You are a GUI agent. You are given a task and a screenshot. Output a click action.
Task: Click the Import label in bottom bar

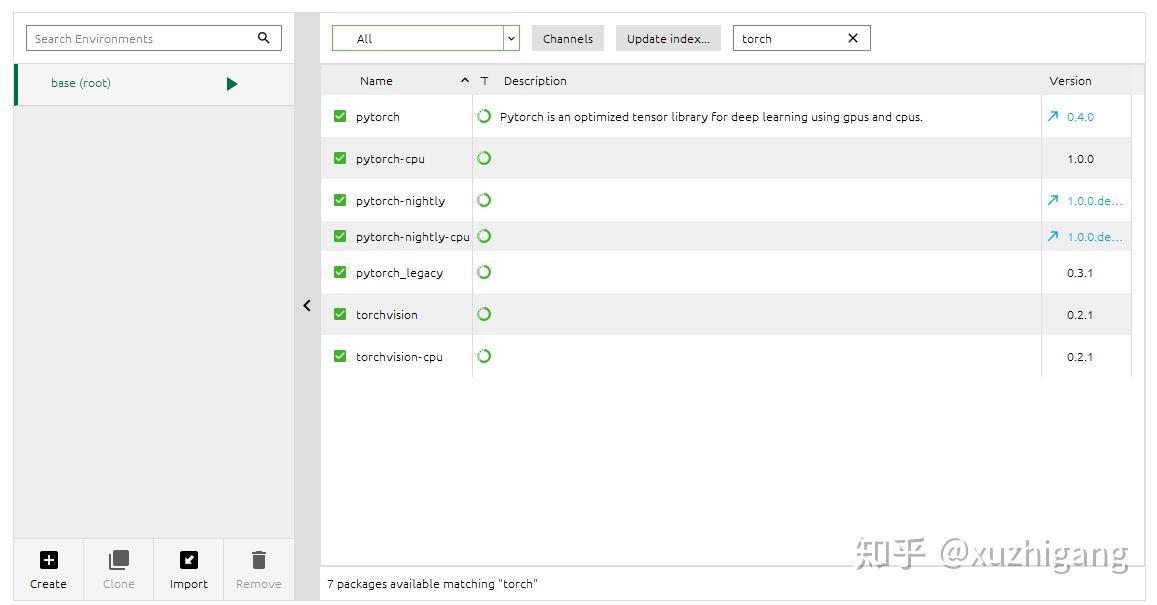189,584
